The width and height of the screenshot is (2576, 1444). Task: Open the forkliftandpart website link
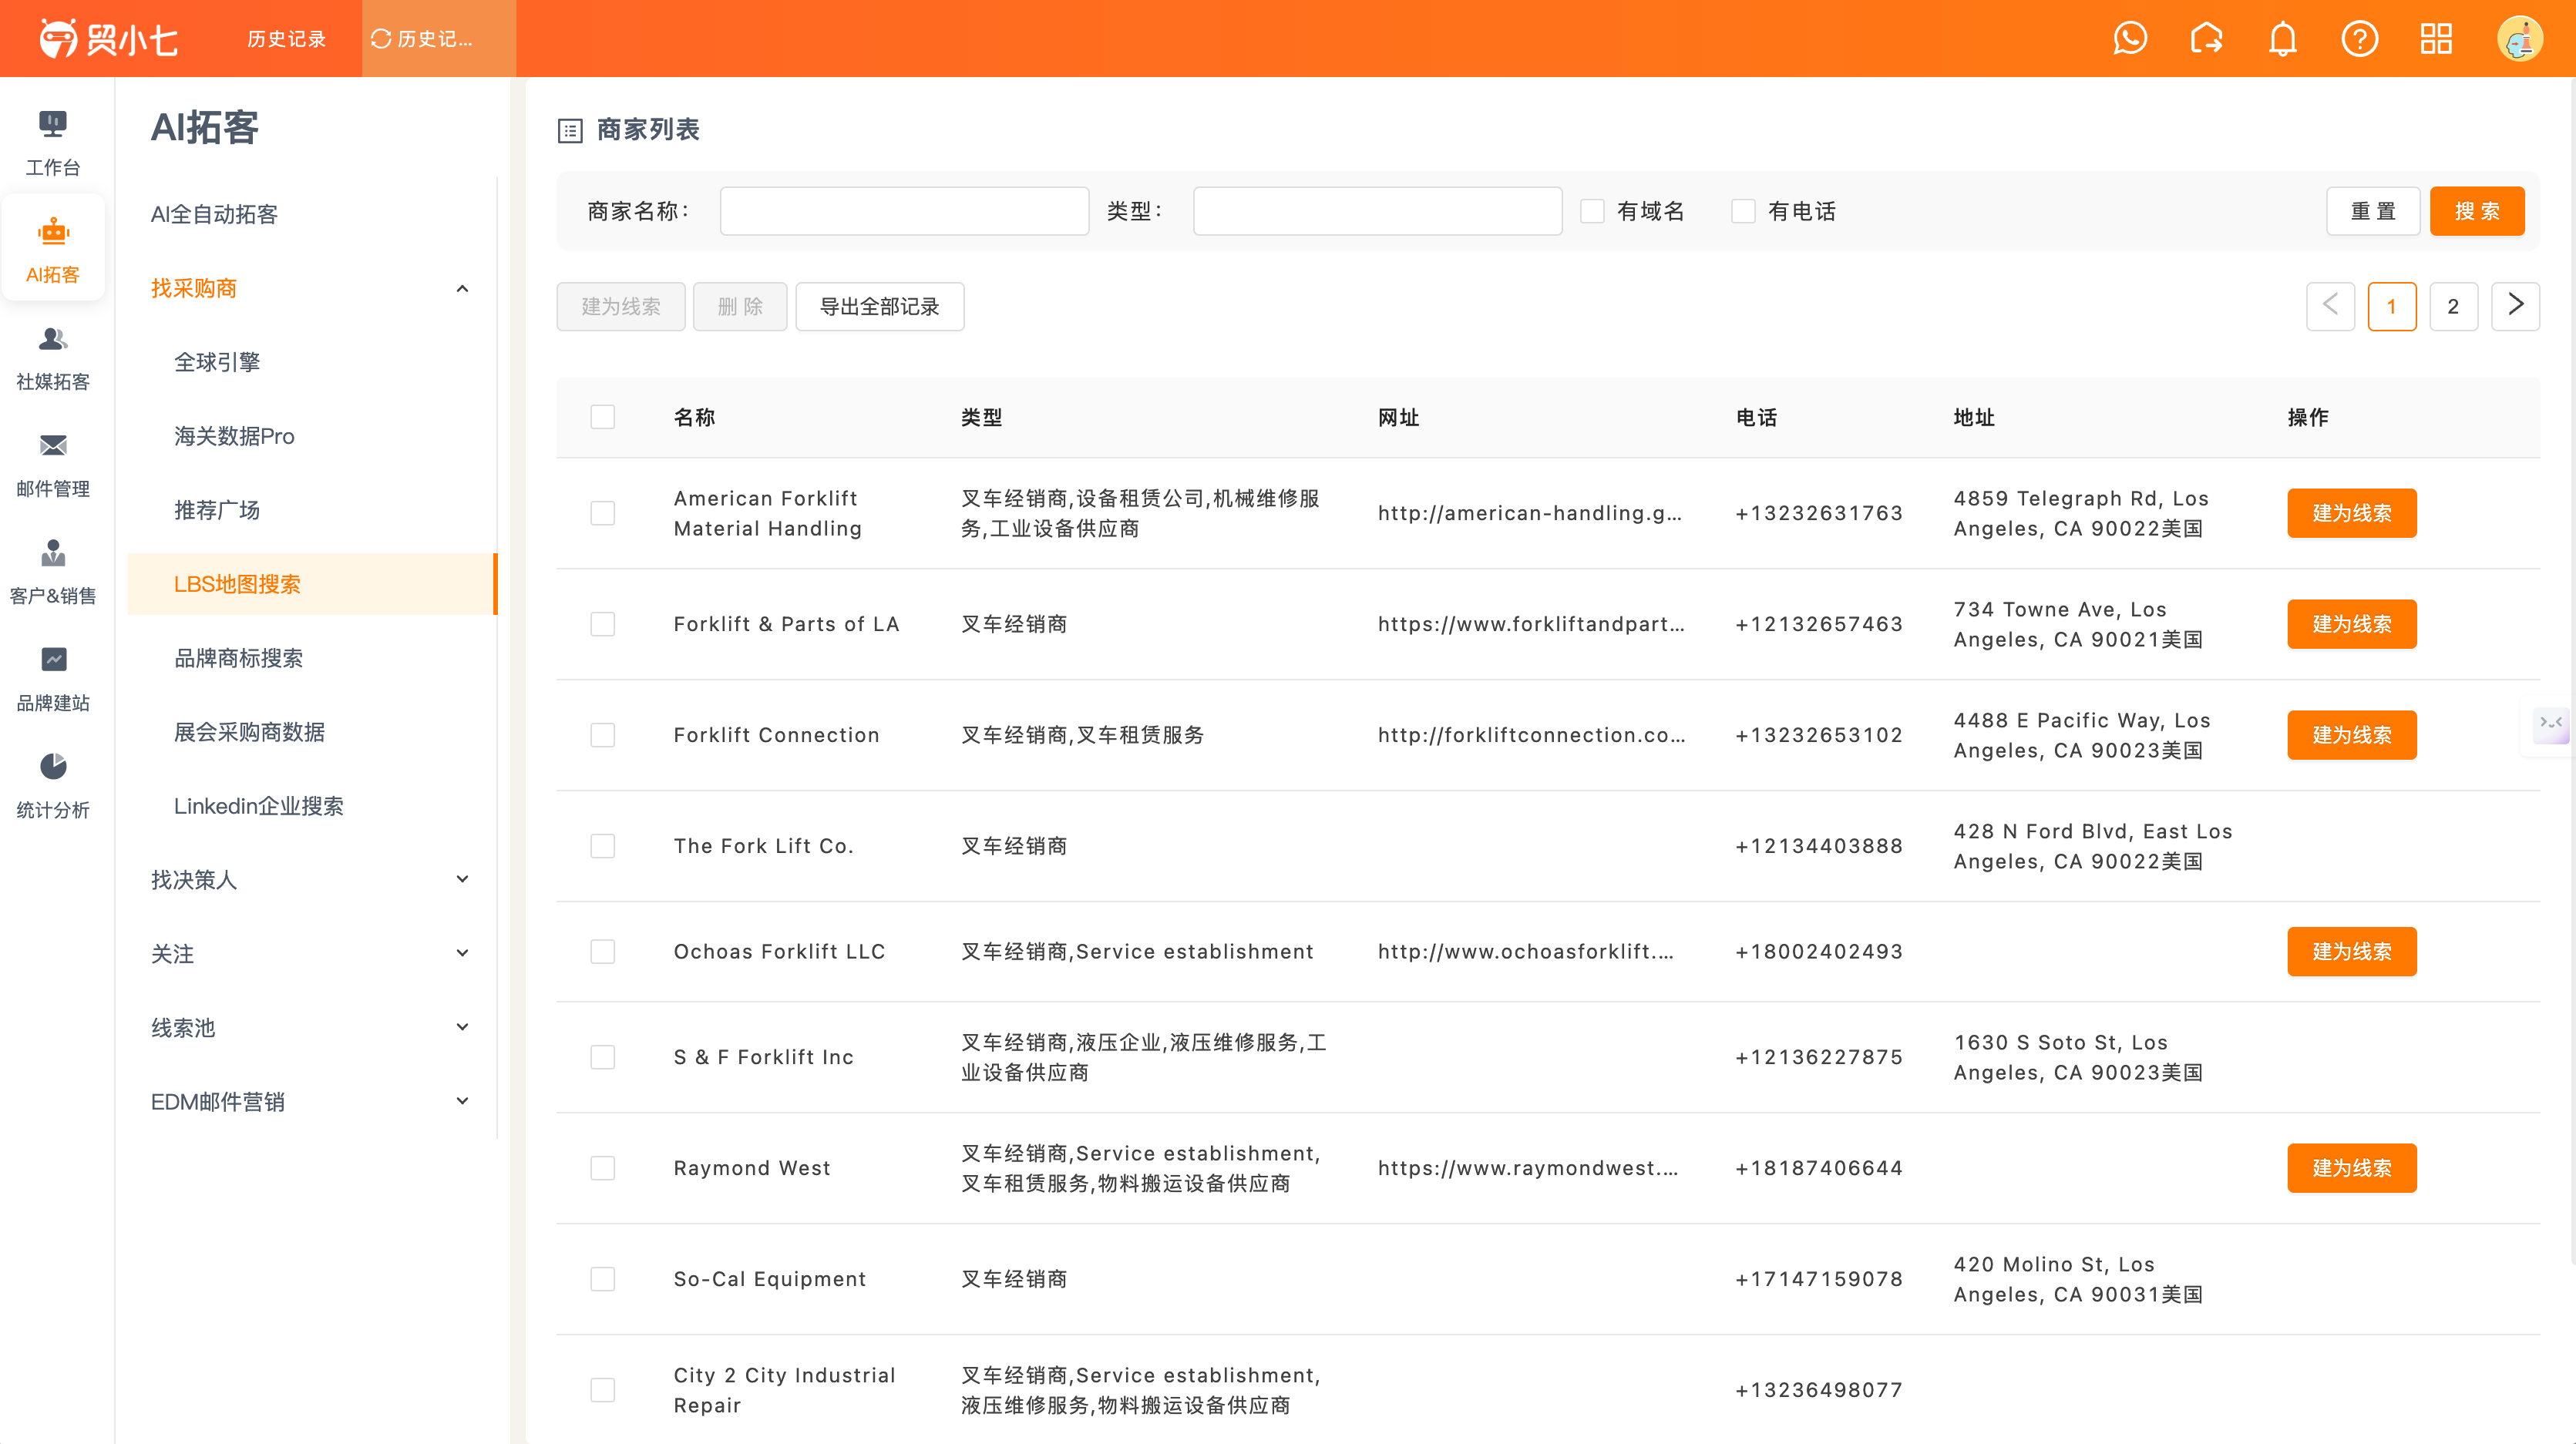pos(1531,624)
